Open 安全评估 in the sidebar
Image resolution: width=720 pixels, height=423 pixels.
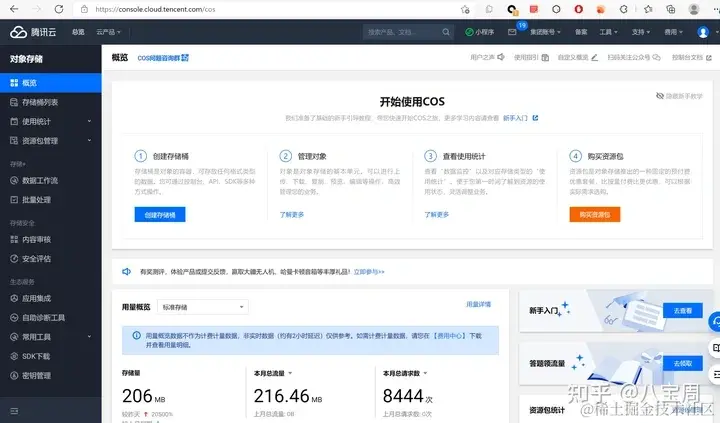(51, 259)
